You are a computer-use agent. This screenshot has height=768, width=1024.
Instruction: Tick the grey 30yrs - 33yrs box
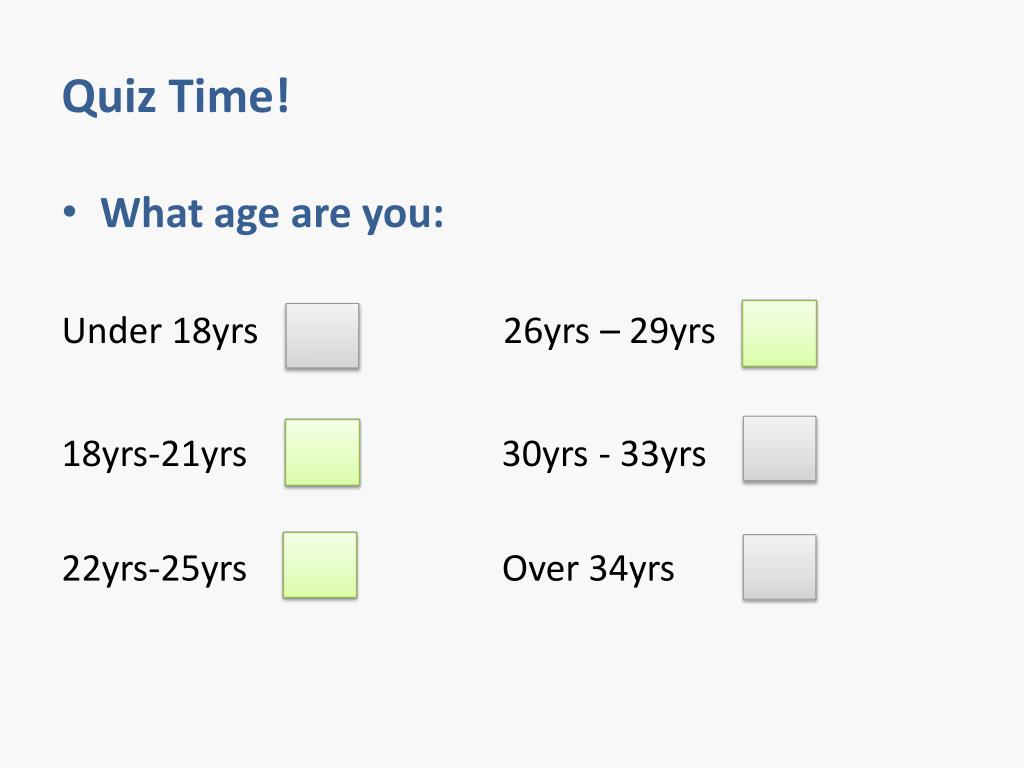[x=779, y=449]
